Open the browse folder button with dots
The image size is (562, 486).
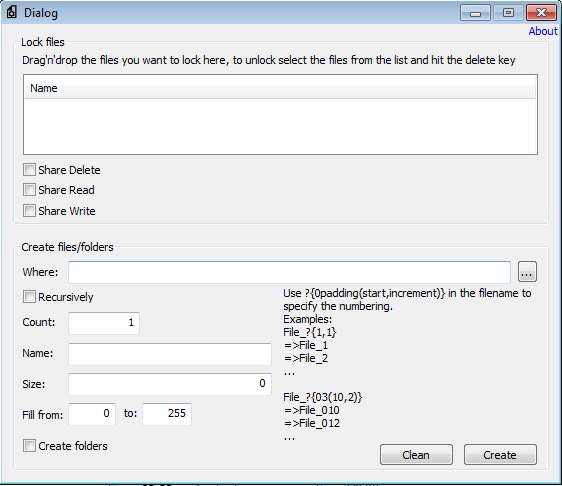pyautogui.click(x=527, y=272)
